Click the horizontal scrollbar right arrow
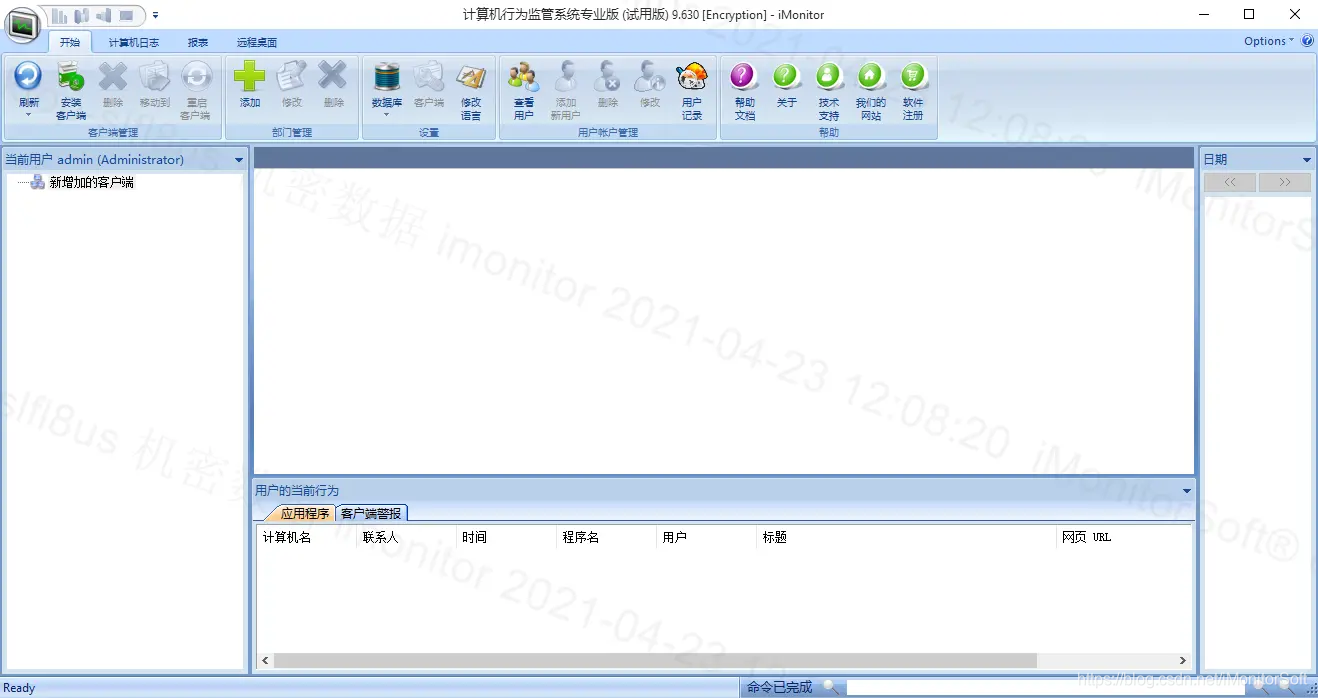Screen dimensions: 1318x698 (x=1183, y=661)
